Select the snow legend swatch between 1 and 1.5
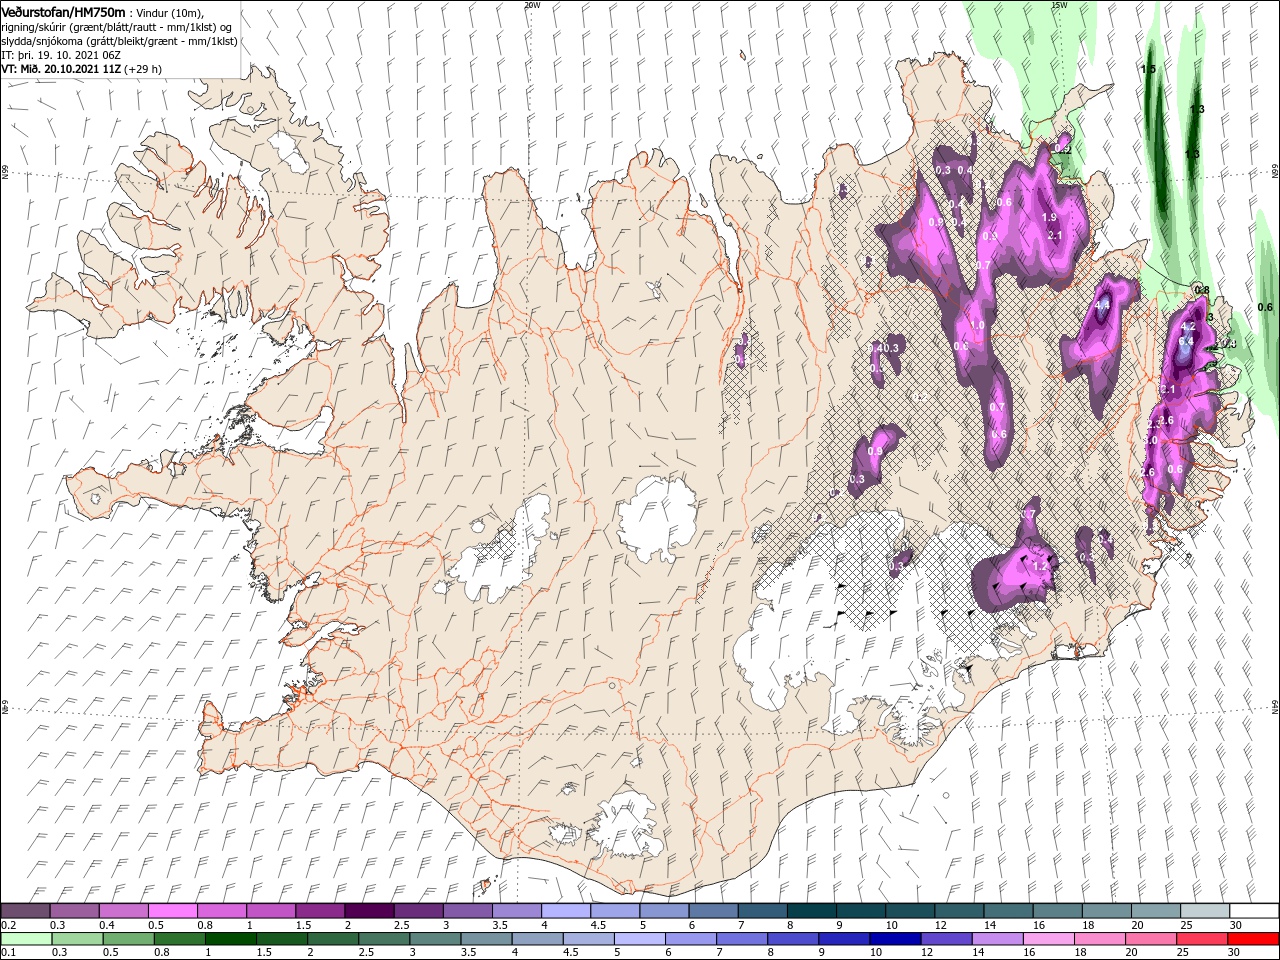 271,911
